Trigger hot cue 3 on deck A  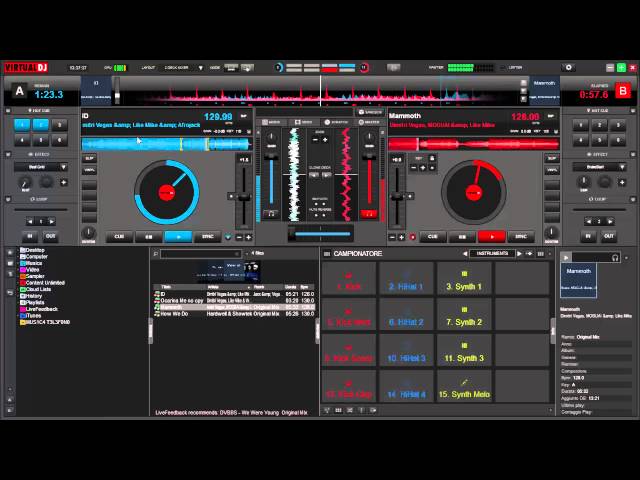(60, 125)
